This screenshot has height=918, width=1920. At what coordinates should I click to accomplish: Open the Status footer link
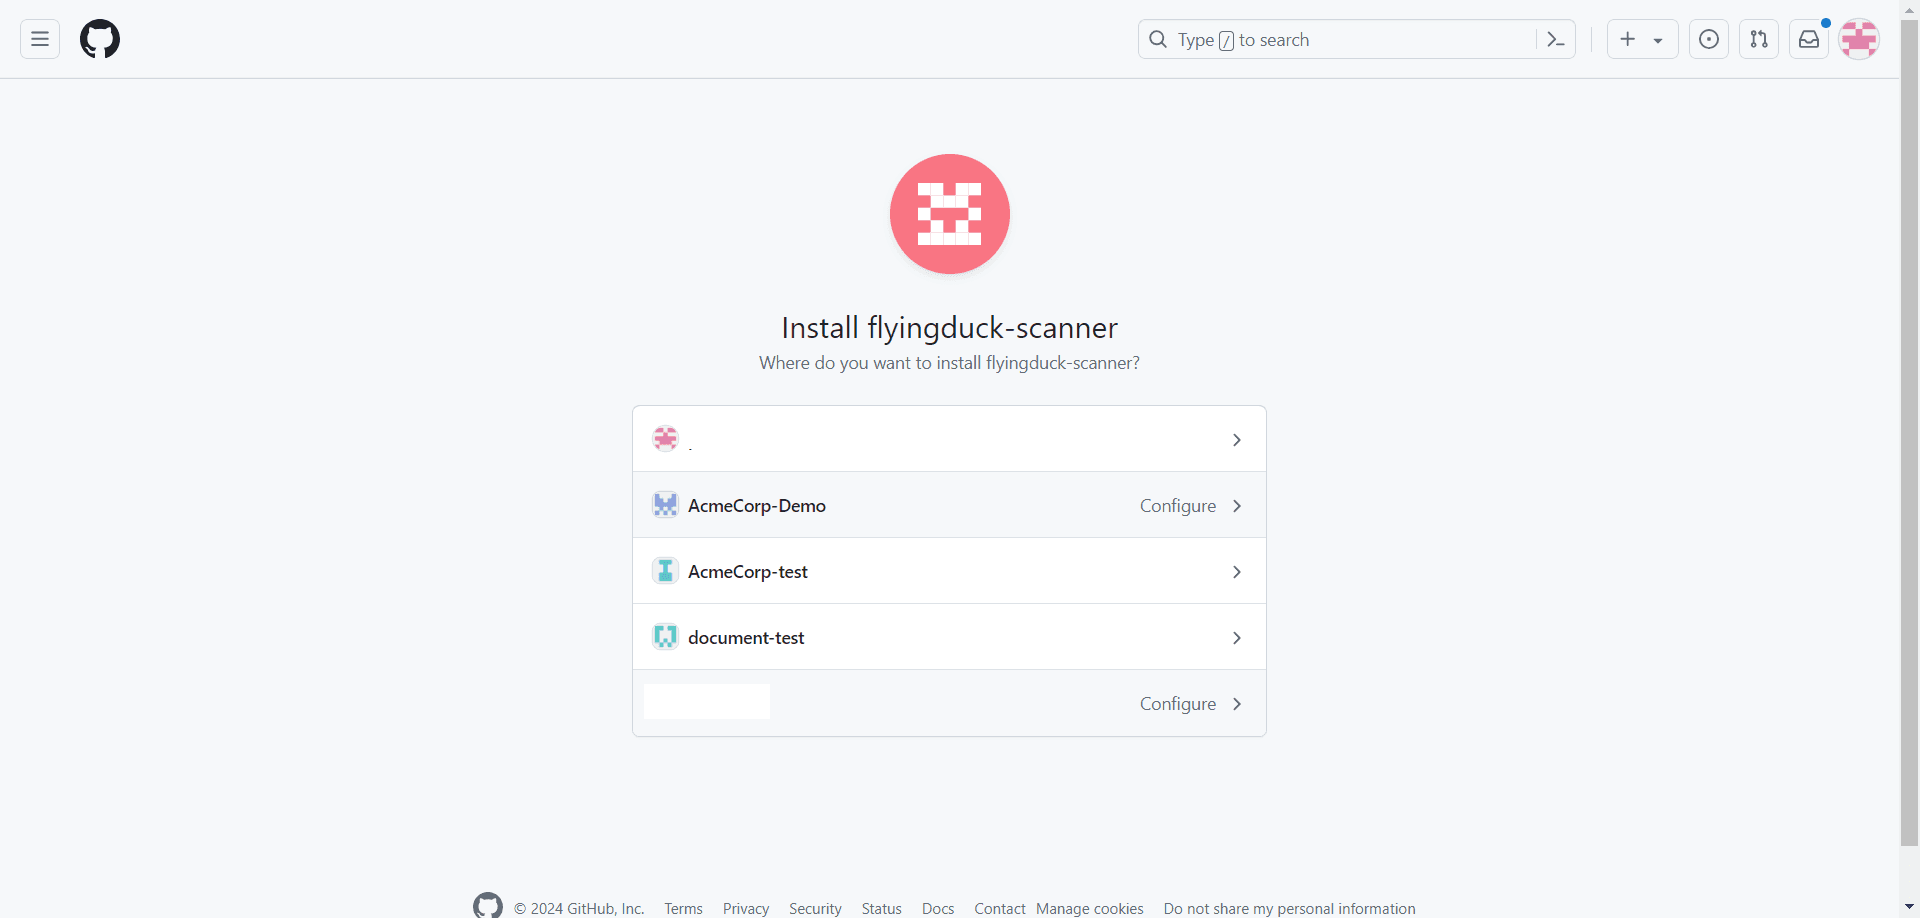881,908
